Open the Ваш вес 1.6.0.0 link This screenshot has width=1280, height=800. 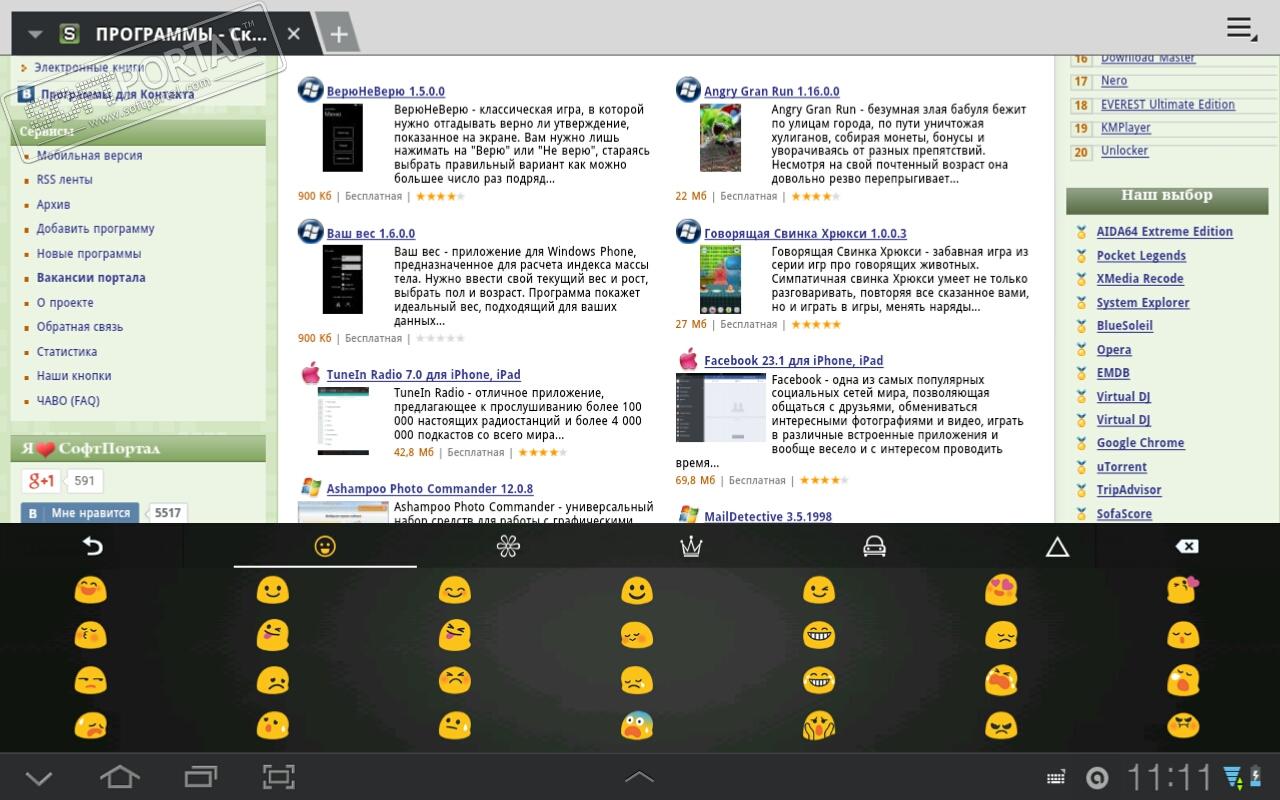coord(371,234)
